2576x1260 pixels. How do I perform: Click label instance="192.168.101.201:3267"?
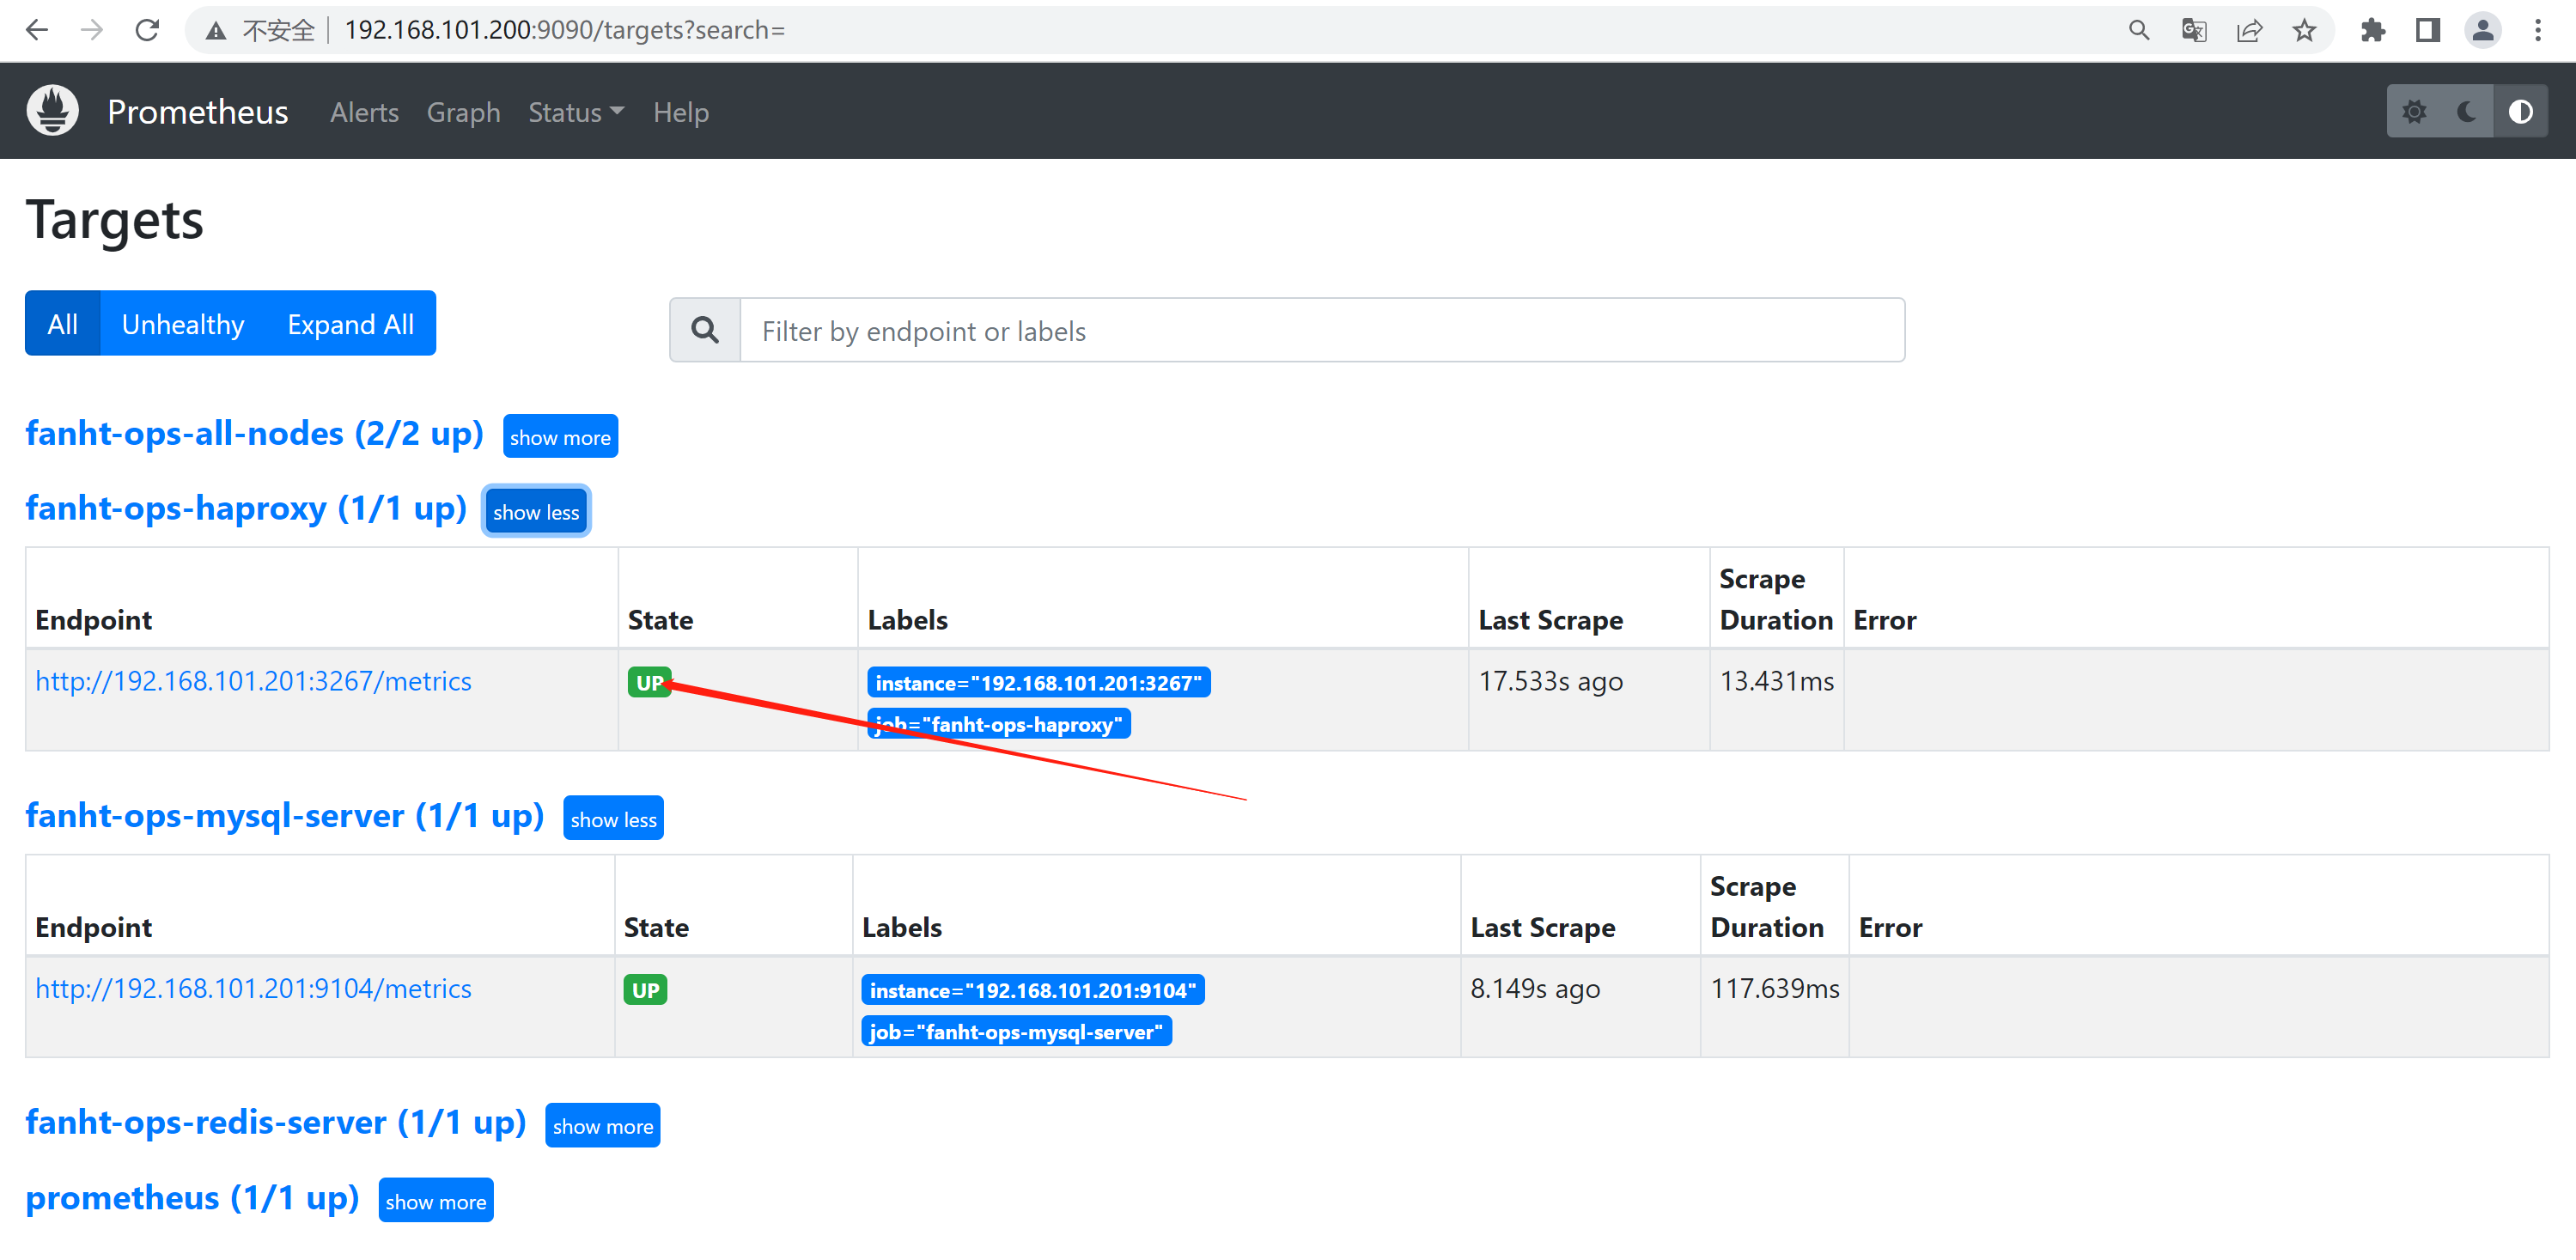coord(1038,683)
